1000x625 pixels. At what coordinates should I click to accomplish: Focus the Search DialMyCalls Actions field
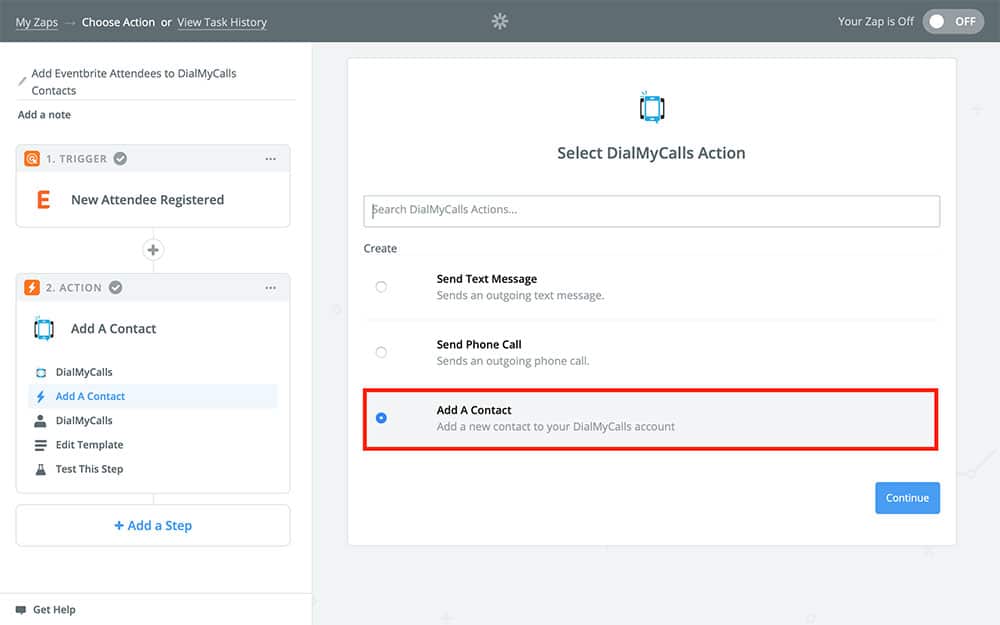pyautogui.click(x=651, y=211)
